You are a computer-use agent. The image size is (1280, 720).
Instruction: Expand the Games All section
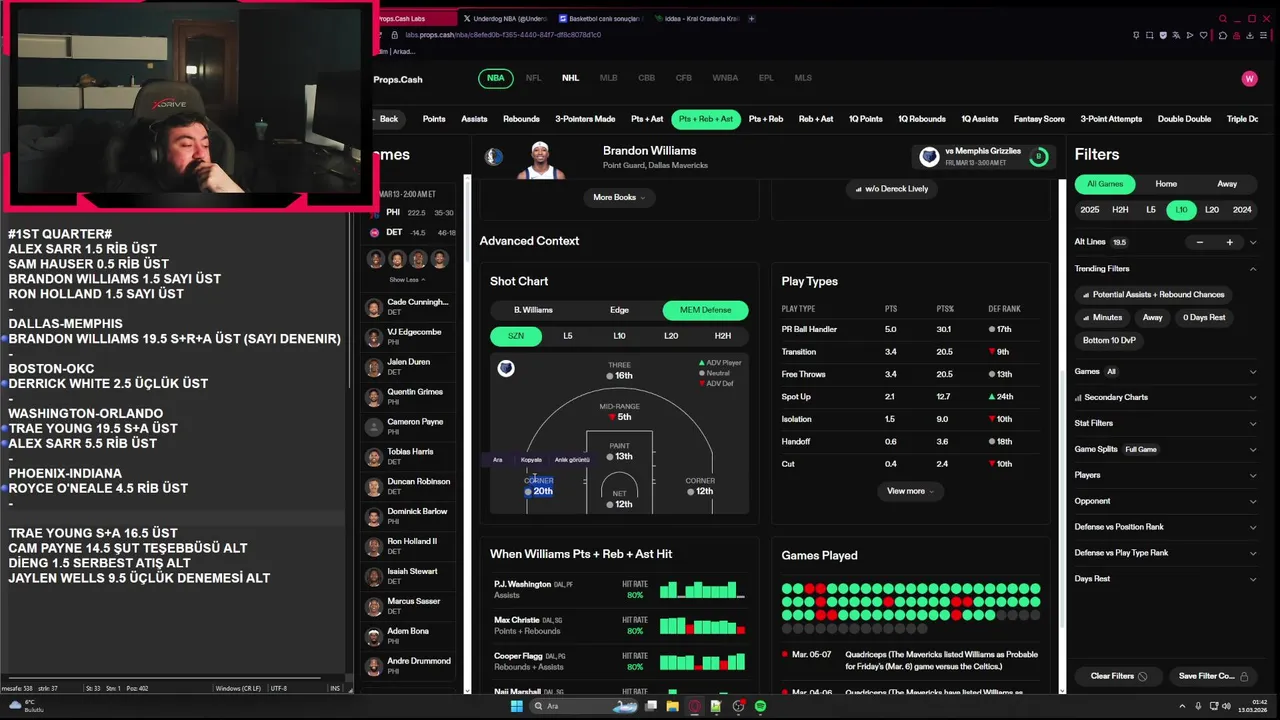pyautogui.click(x=1165, y=371)
